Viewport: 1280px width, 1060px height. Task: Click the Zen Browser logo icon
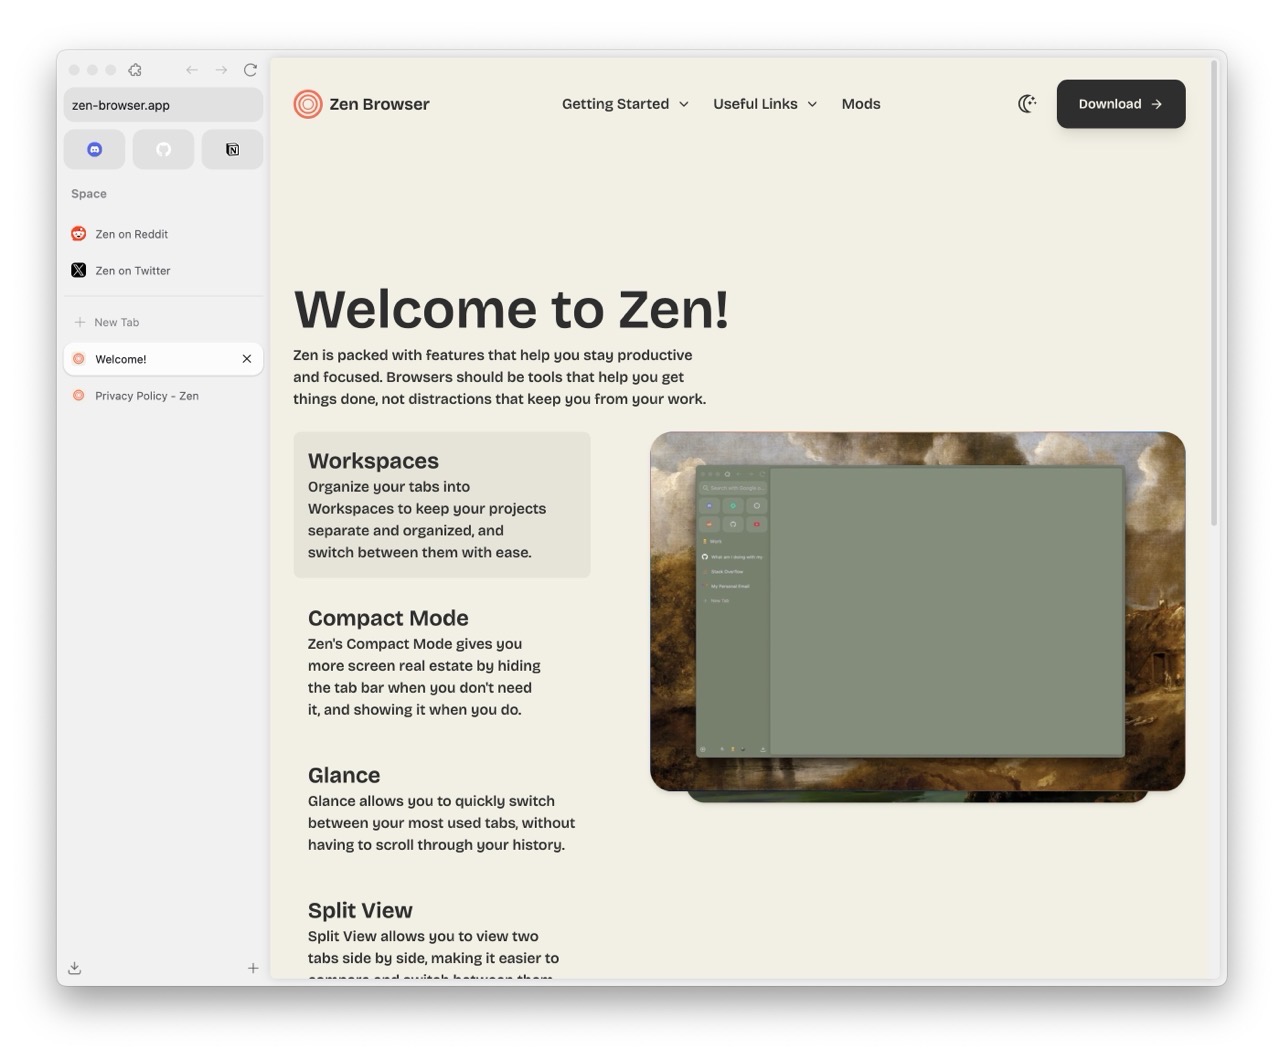308,104
